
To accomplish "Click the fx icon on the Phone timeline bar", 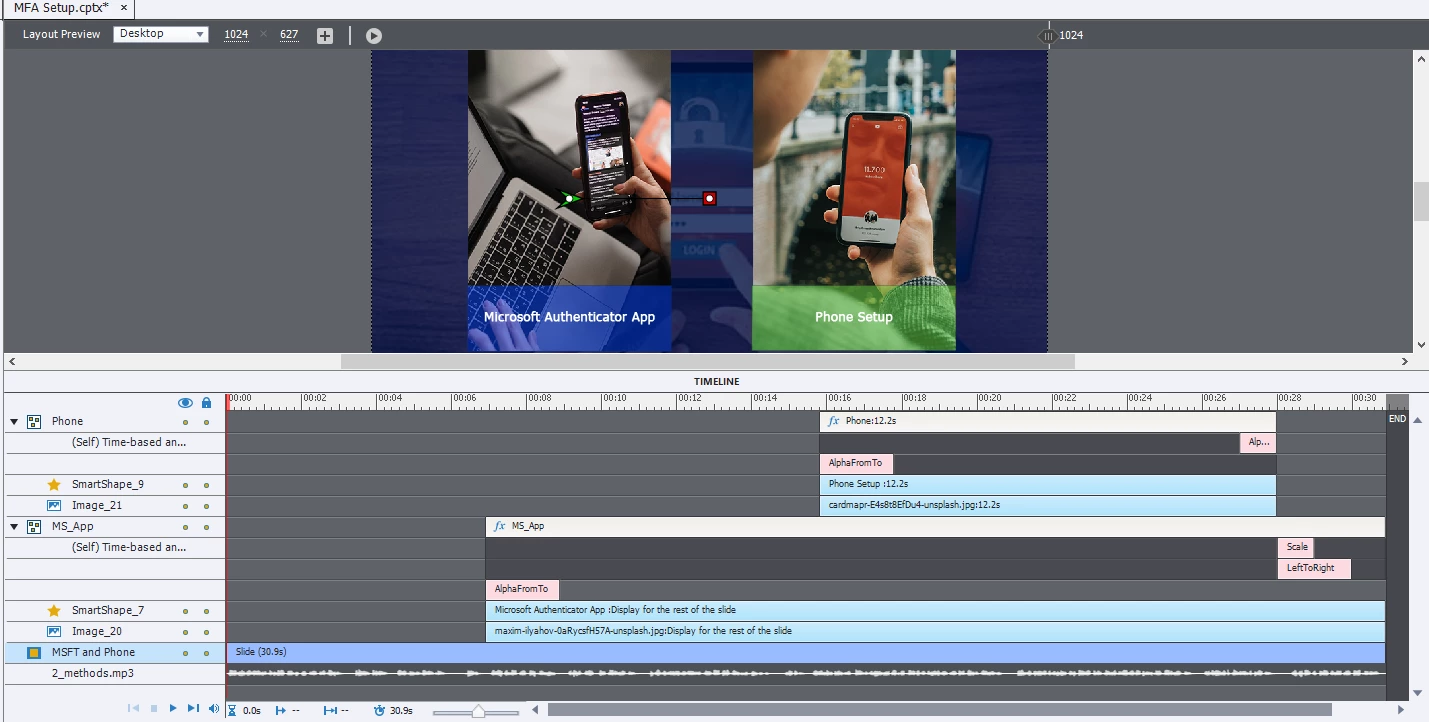I will [x=833, y=421].
